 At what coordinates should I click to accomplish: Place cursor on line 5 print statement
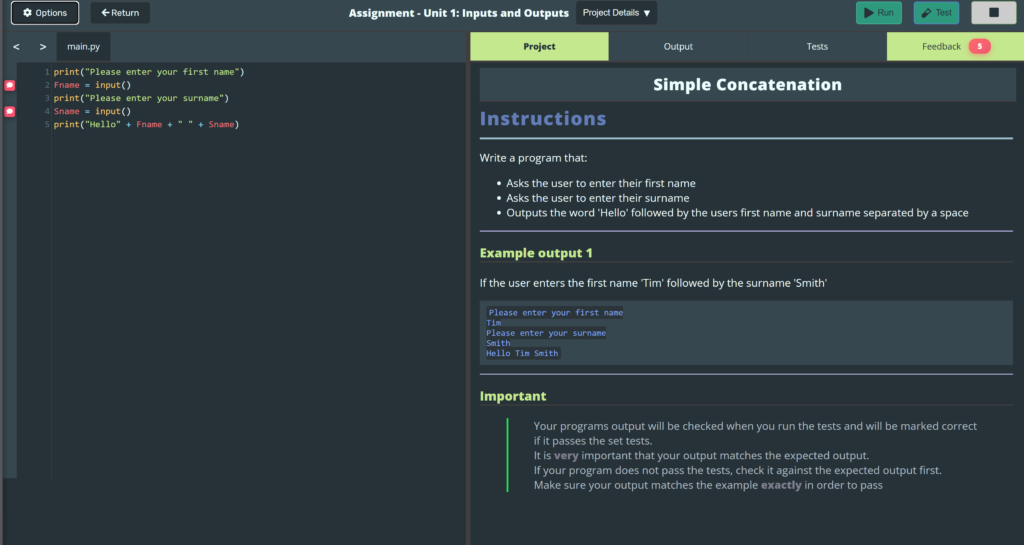tap(146, 125)
